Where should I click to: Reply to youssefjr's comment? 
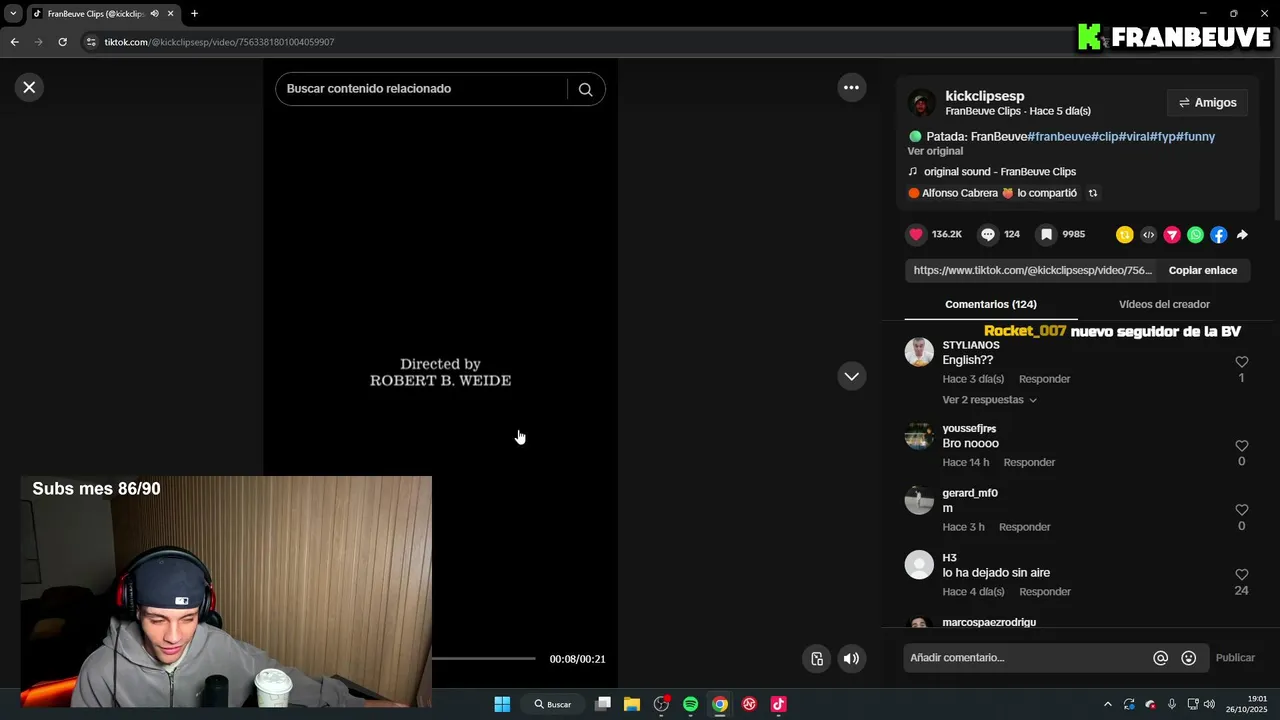pyautogui.click(x=1029, y=462)
